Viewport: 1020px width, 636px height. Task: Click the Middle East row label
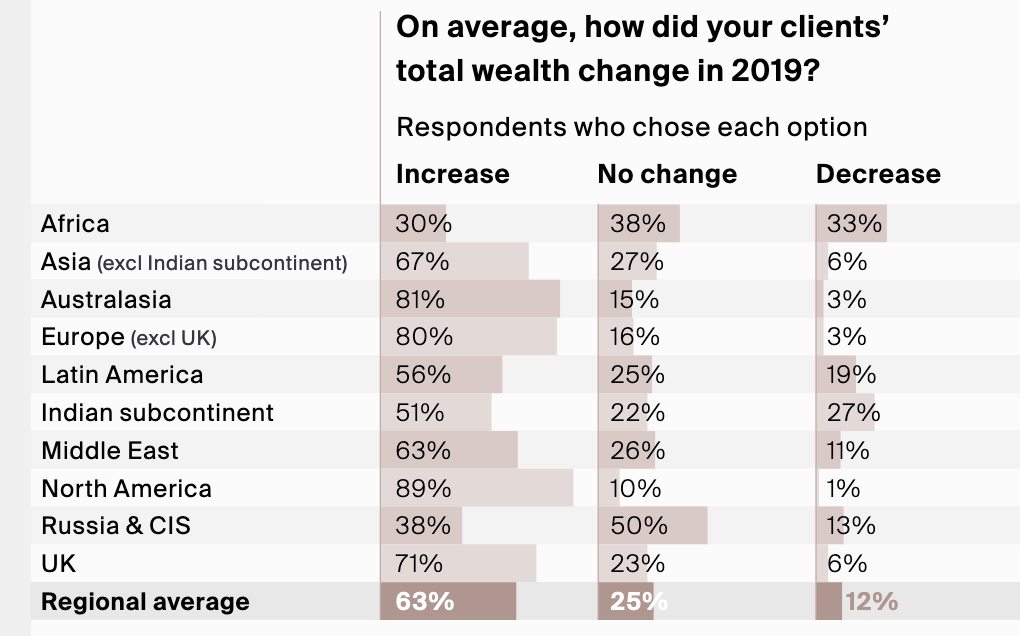110,451
